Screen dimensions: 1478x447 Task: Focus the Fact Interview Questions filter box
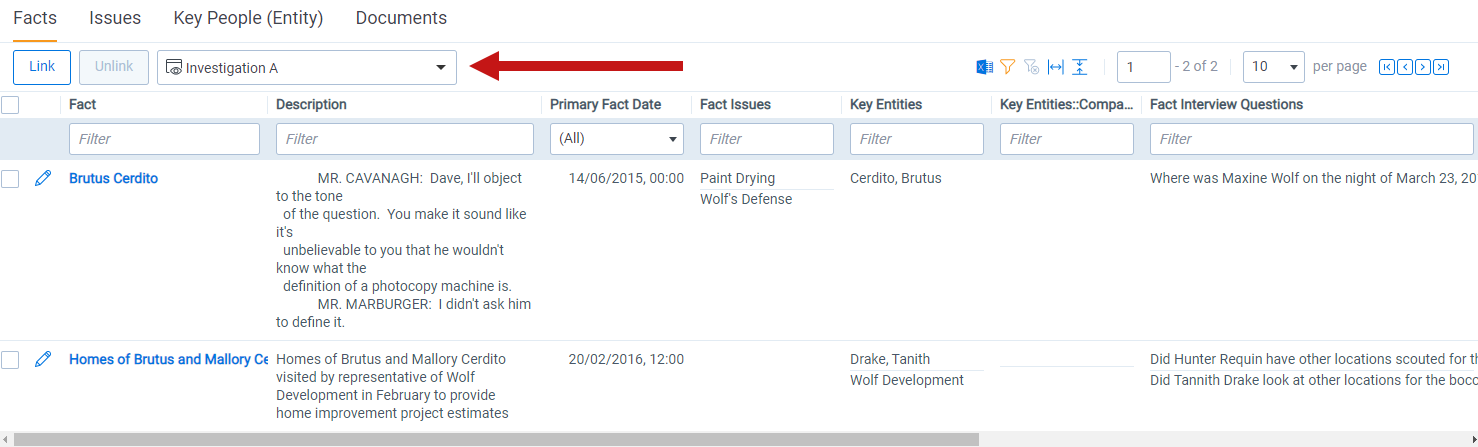[1312, 139]
